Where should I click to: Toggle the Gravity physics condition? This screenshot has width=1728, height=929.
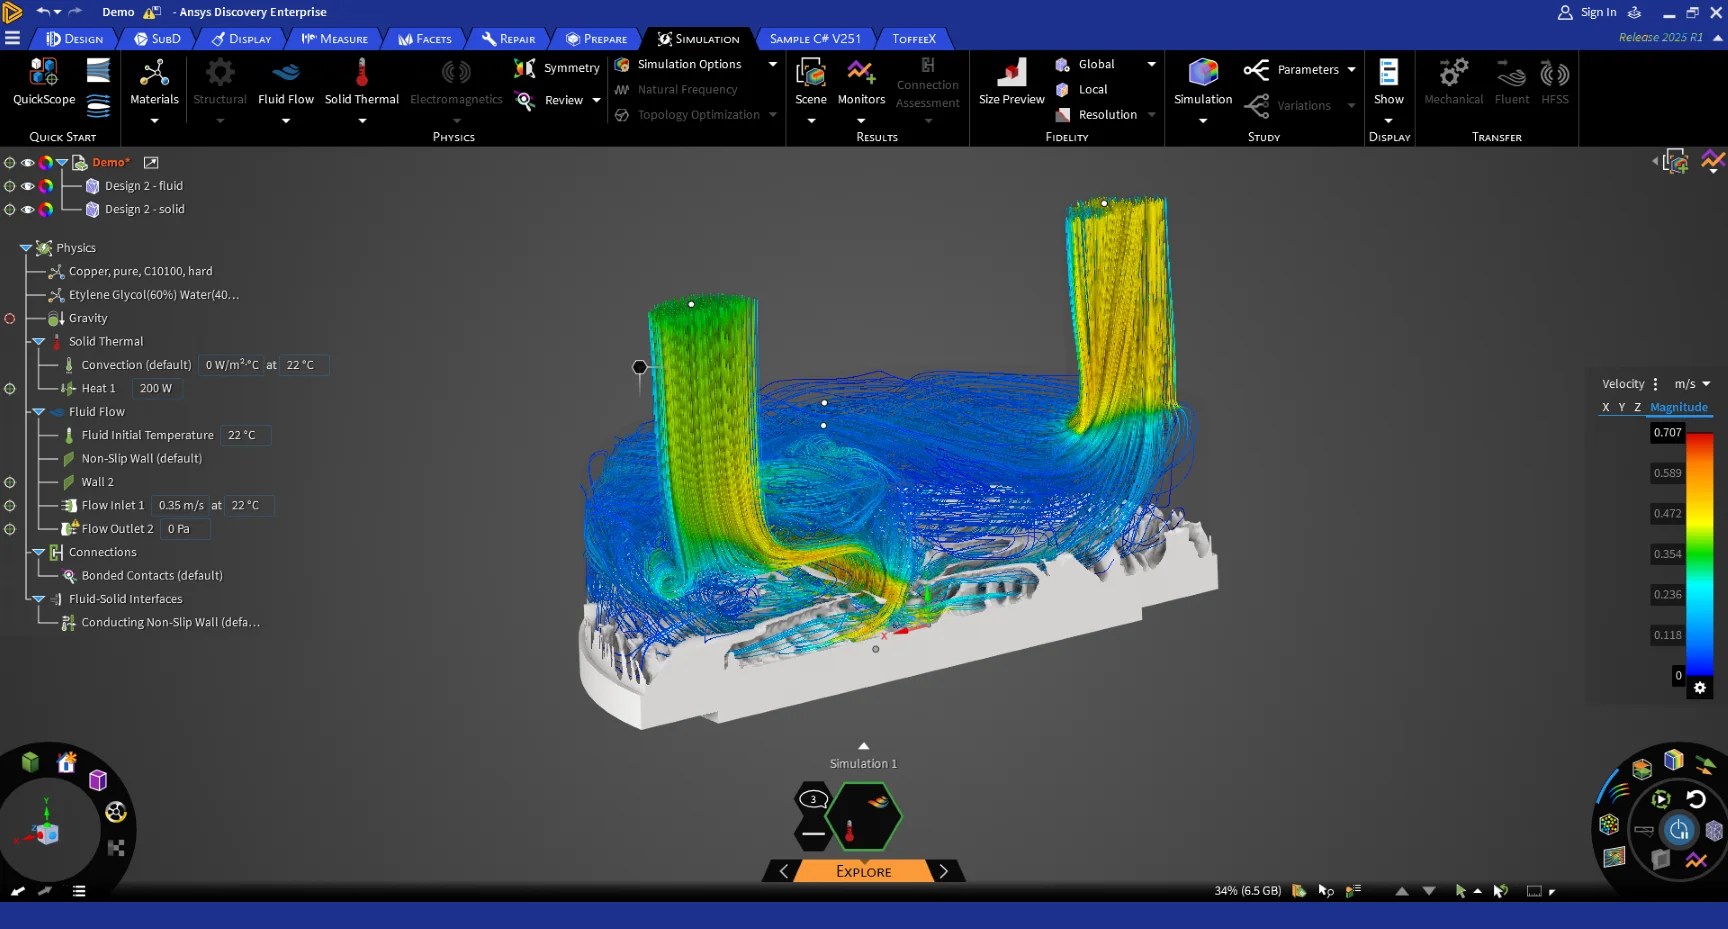tap(10, 318)
